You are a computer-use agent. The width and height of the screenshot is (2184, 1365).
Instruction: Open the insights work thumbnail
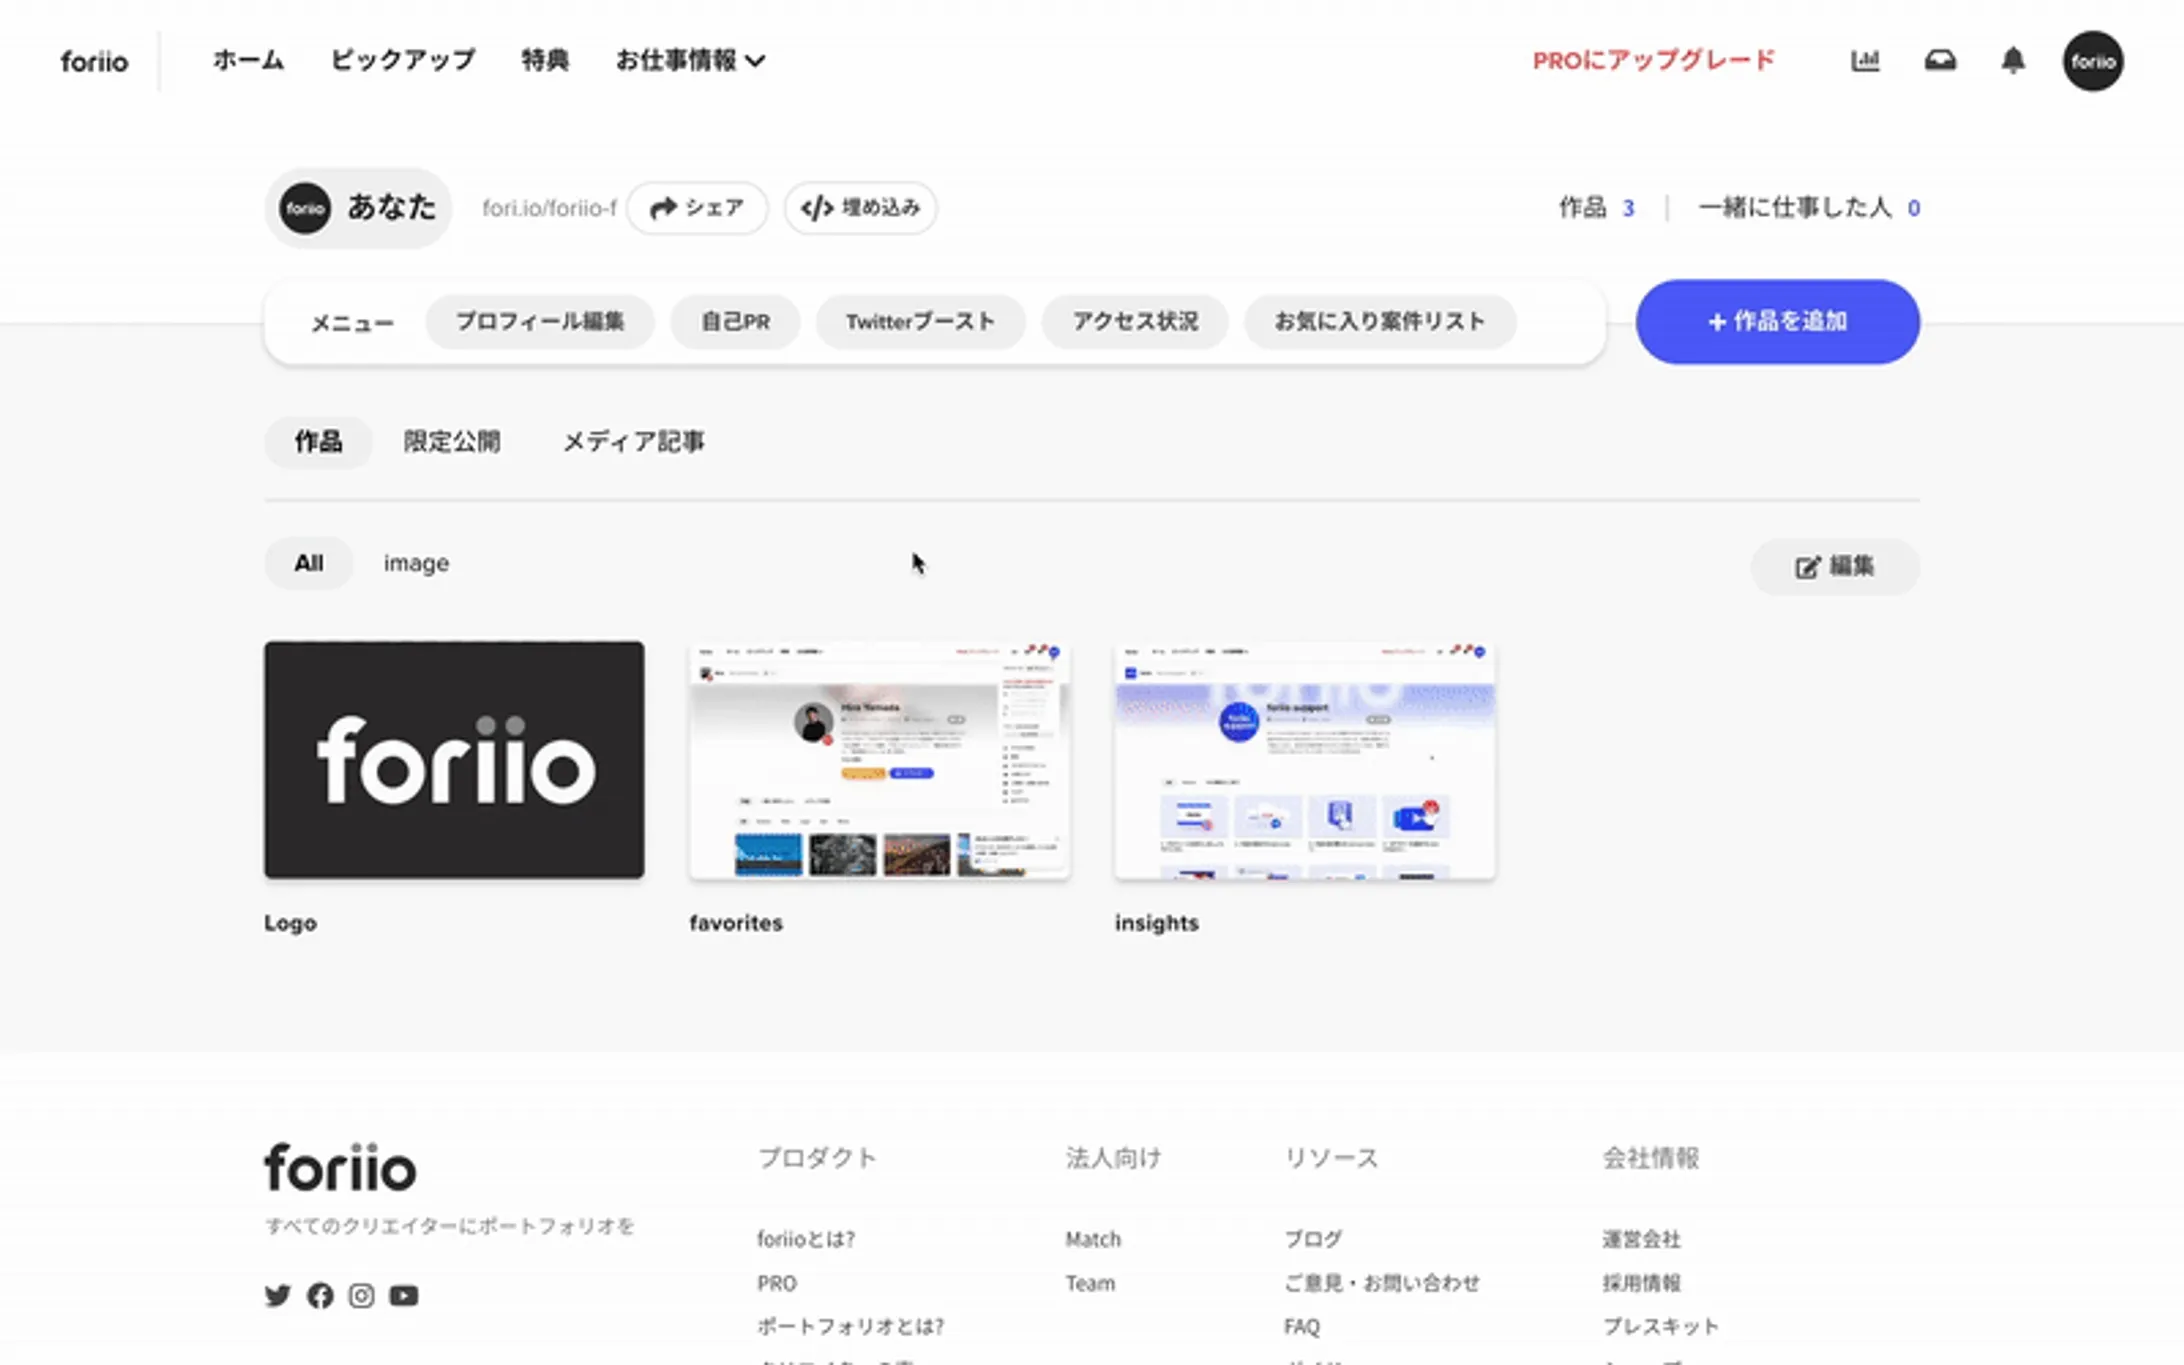(x=1305, y=760)
